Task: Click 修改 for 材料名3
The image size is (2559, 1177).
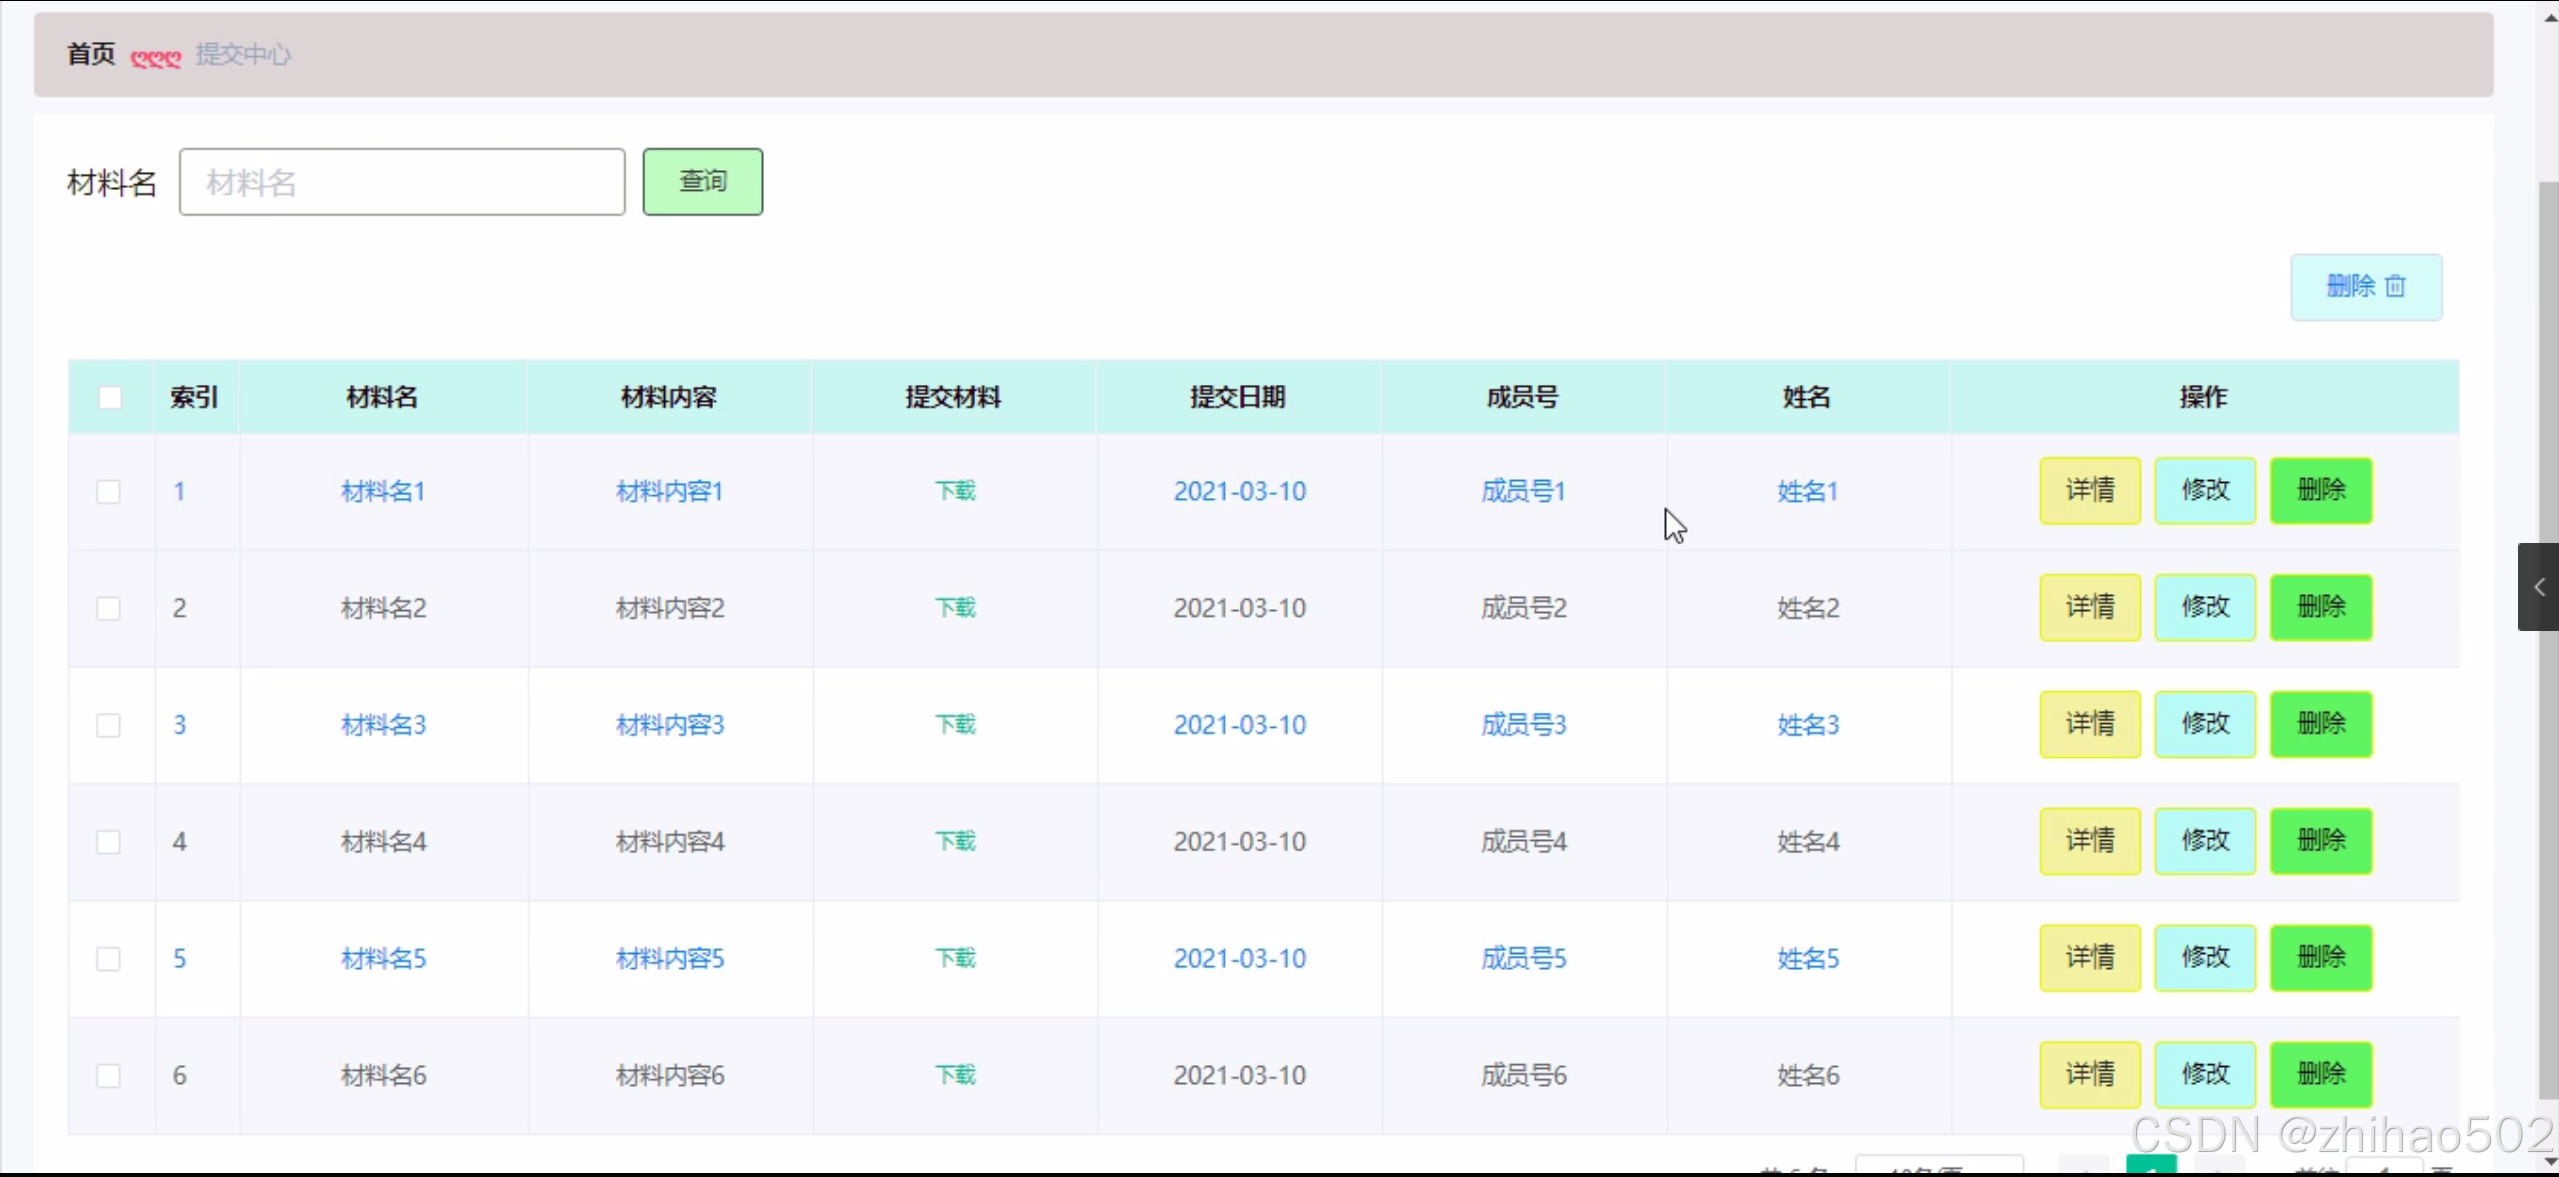Action: (x=2204, y=724)
